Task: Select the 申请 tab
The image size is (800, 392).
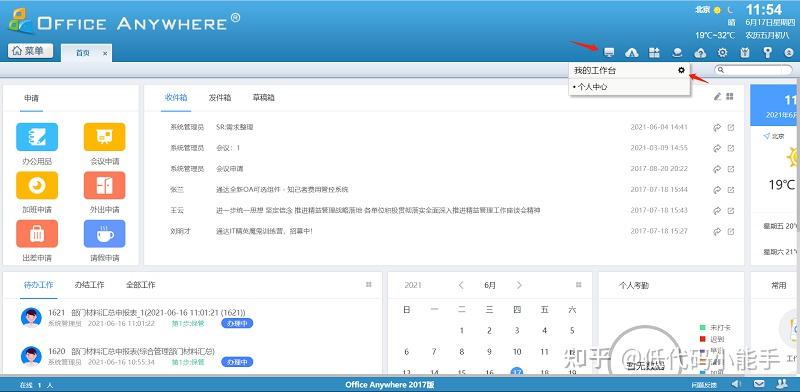Action: [31, 97]
